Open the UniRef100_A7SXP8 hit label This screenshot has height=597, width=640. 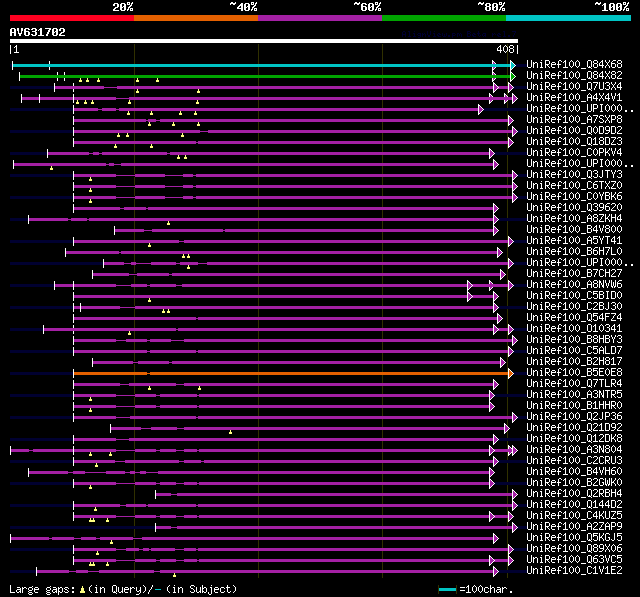(574, 120)
